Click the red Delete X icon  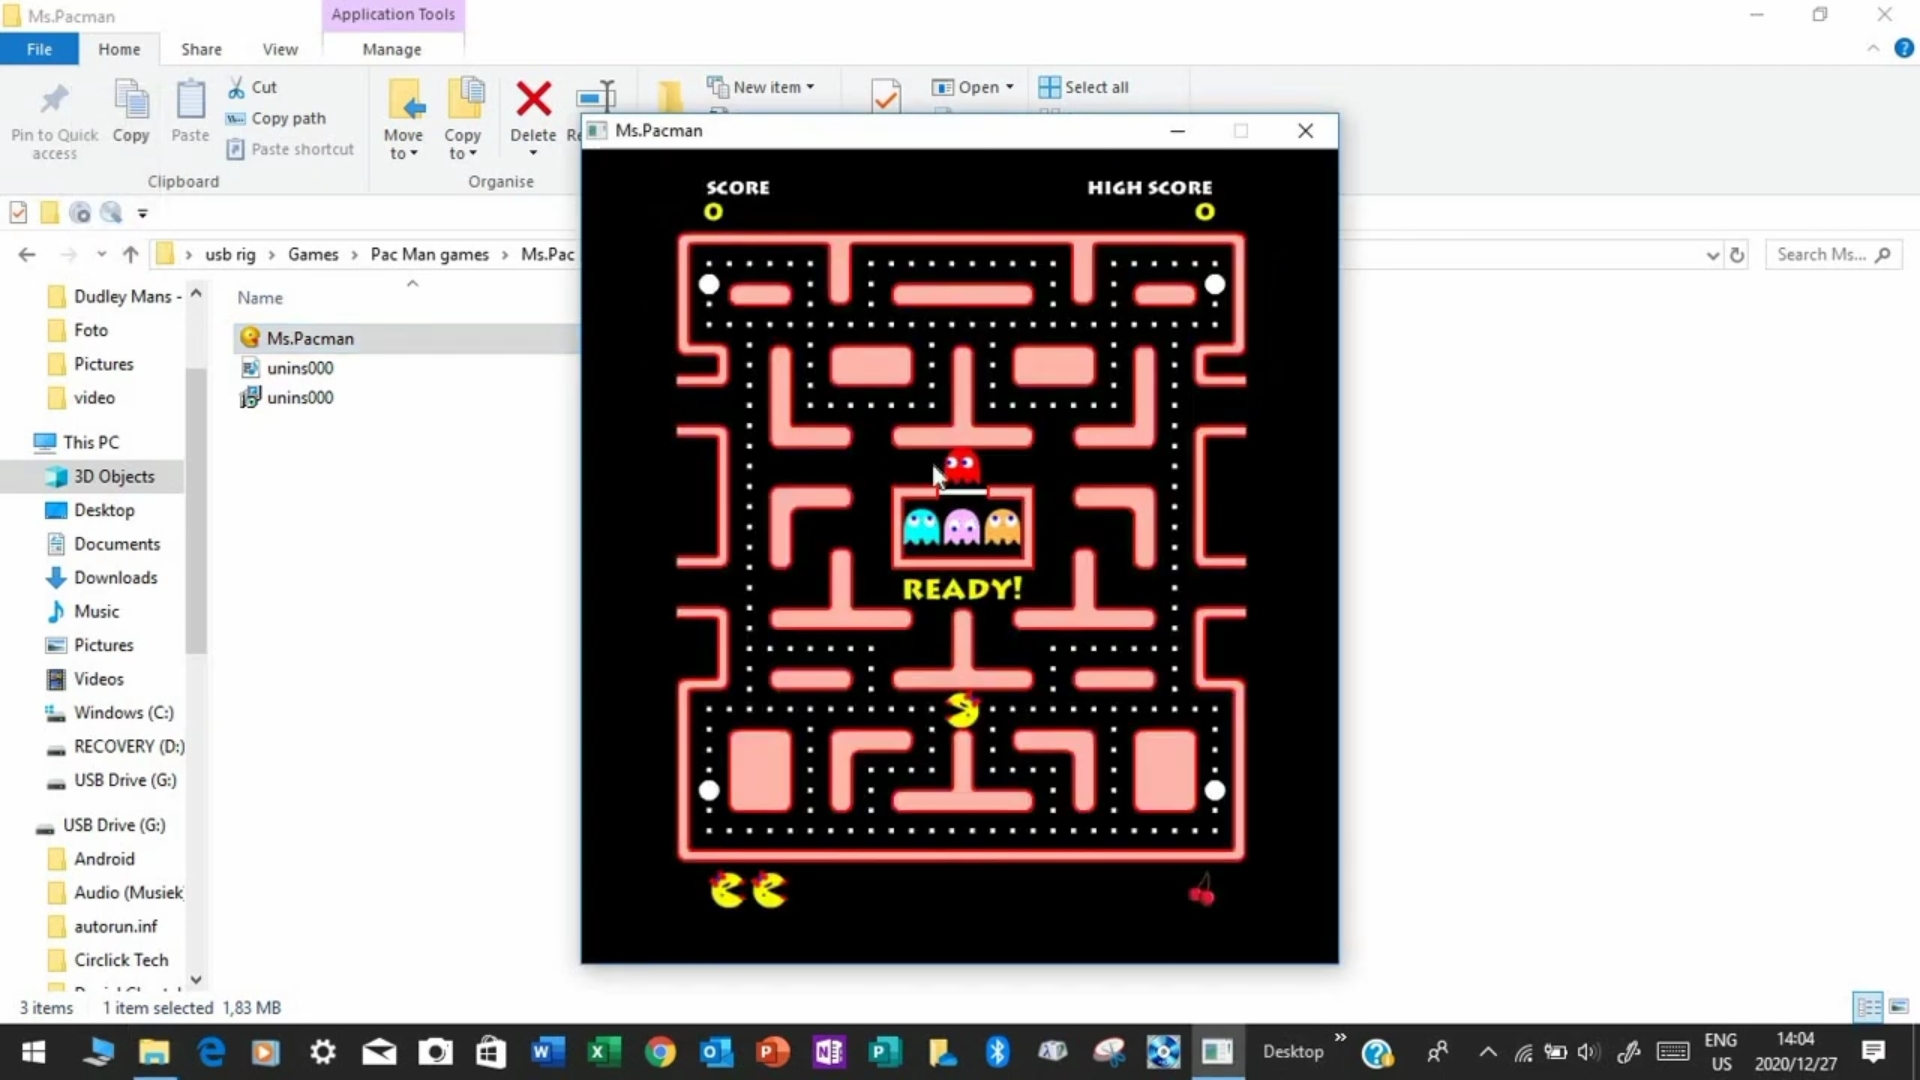(533, 99)
